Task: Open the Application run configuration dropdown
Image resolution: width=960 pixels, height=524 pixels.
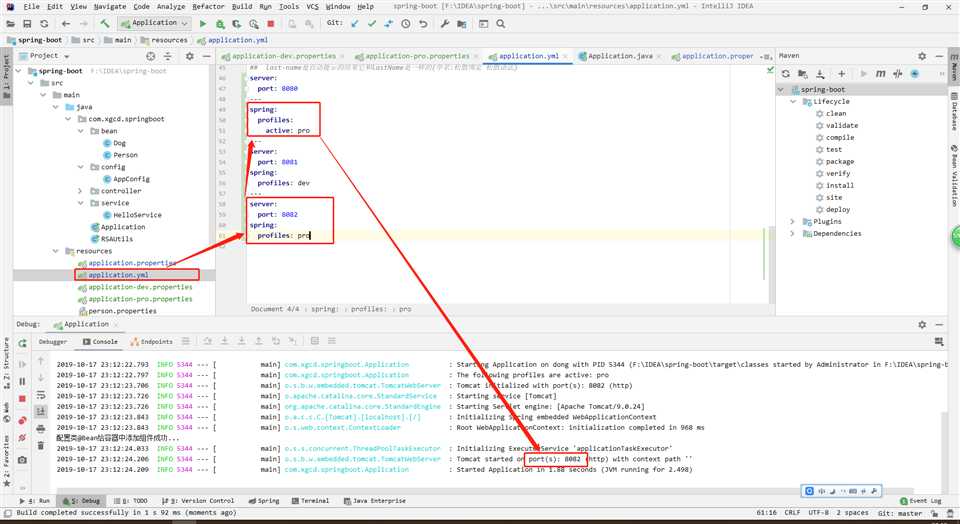Action: [154, 23]
